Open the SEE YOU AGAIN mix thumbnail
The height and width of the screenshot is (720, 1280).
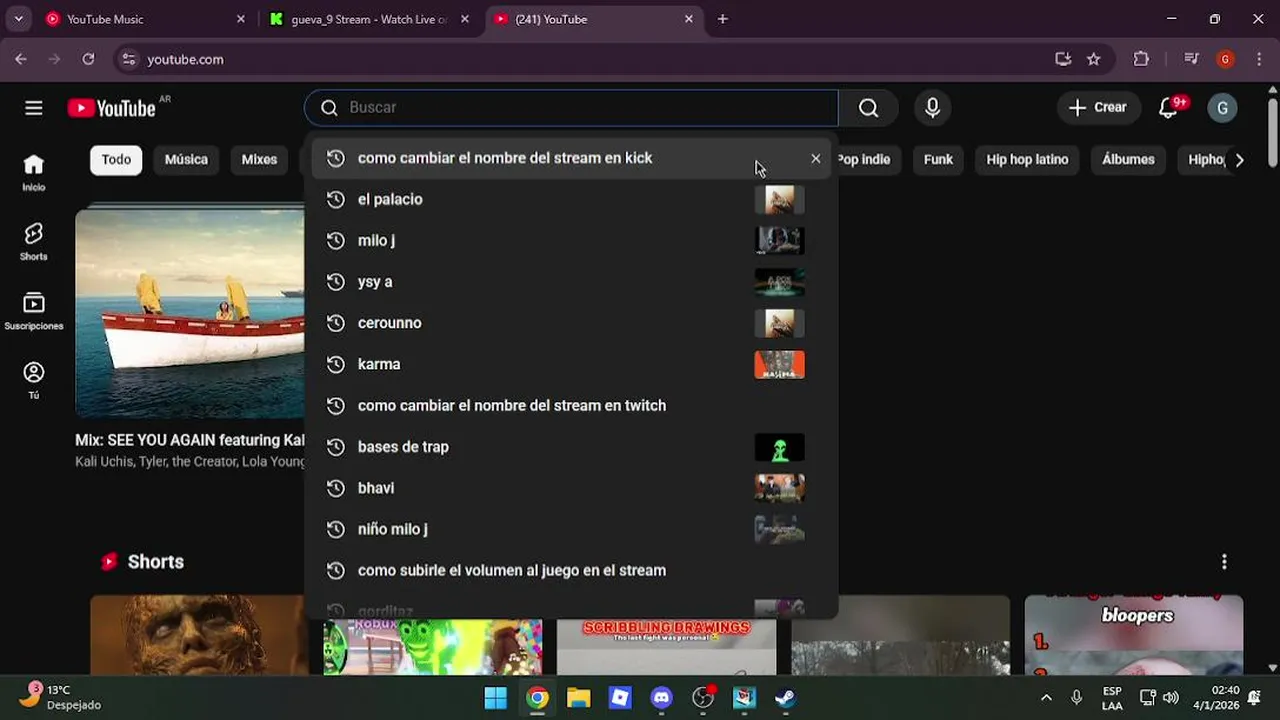tap(190, 312)
